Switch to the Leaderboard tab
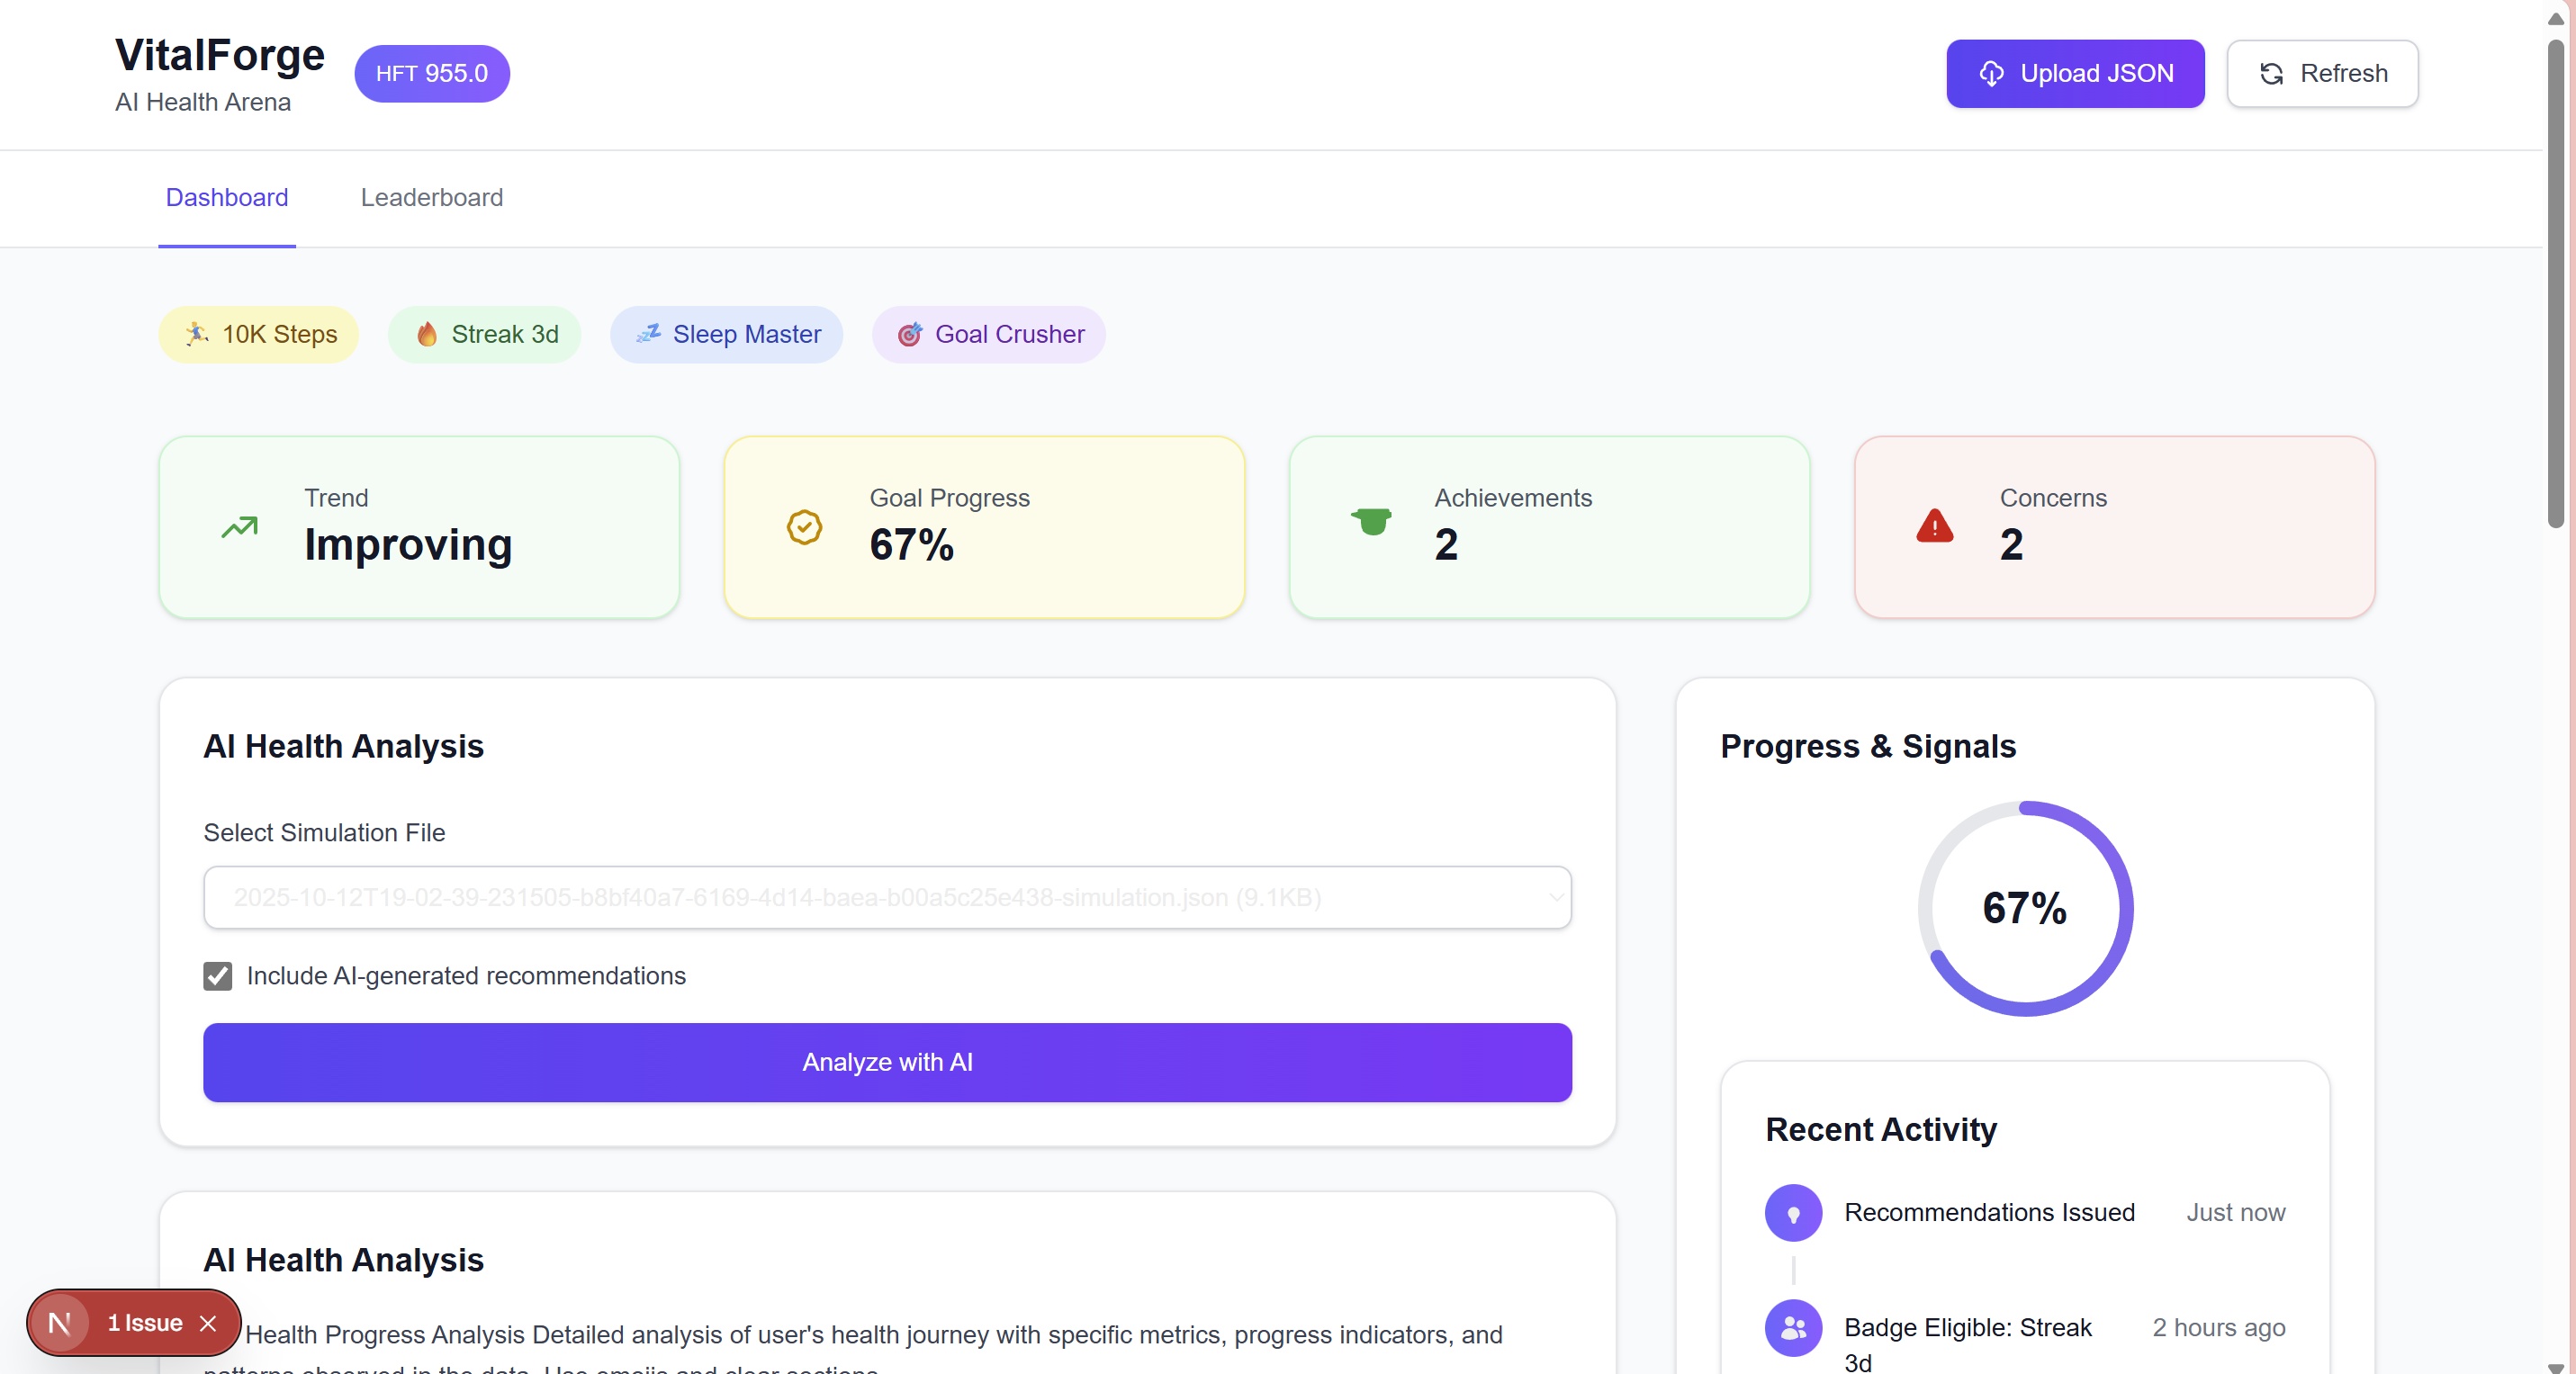The height and width of the screenshot is (1374, 2576). (x=431, y=197)
